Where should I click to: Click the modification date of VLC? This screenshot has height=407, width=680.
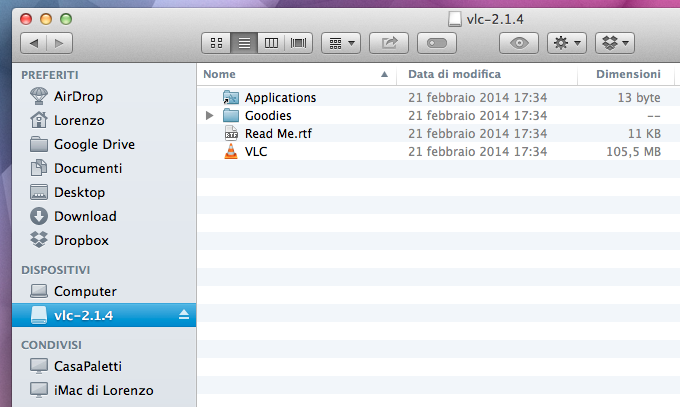click(477, 152)
